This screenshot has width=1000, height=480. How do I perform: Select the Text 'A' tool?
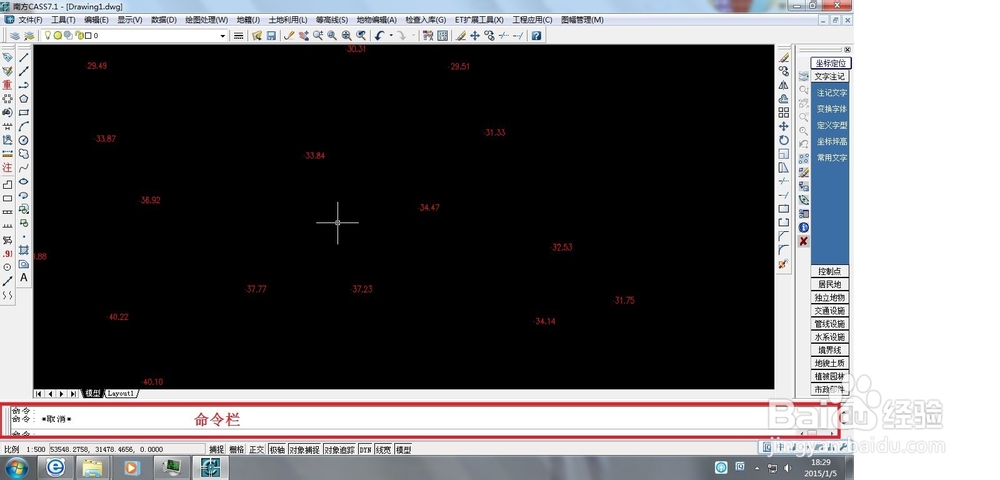(24, 278)
